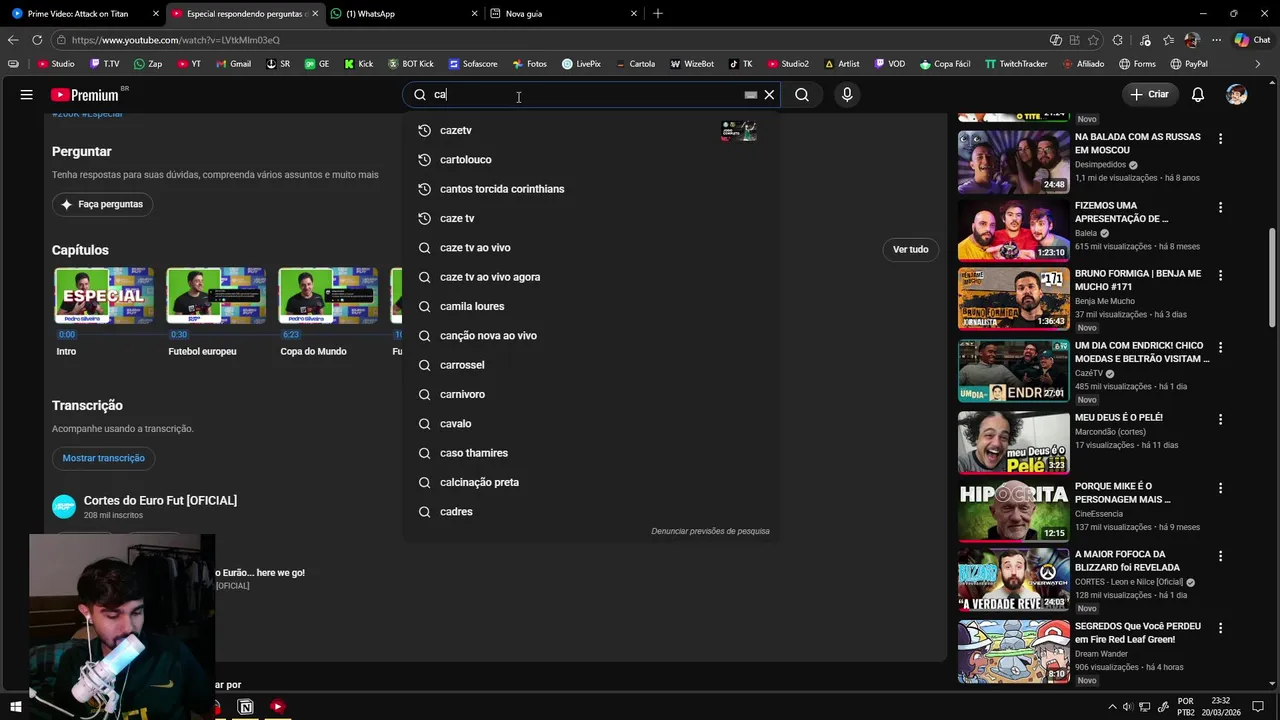The width and height of the screenshot is (1280, 720).
Task: Open Cortes do Euro Fut channel link
Action: pos(160,500)
